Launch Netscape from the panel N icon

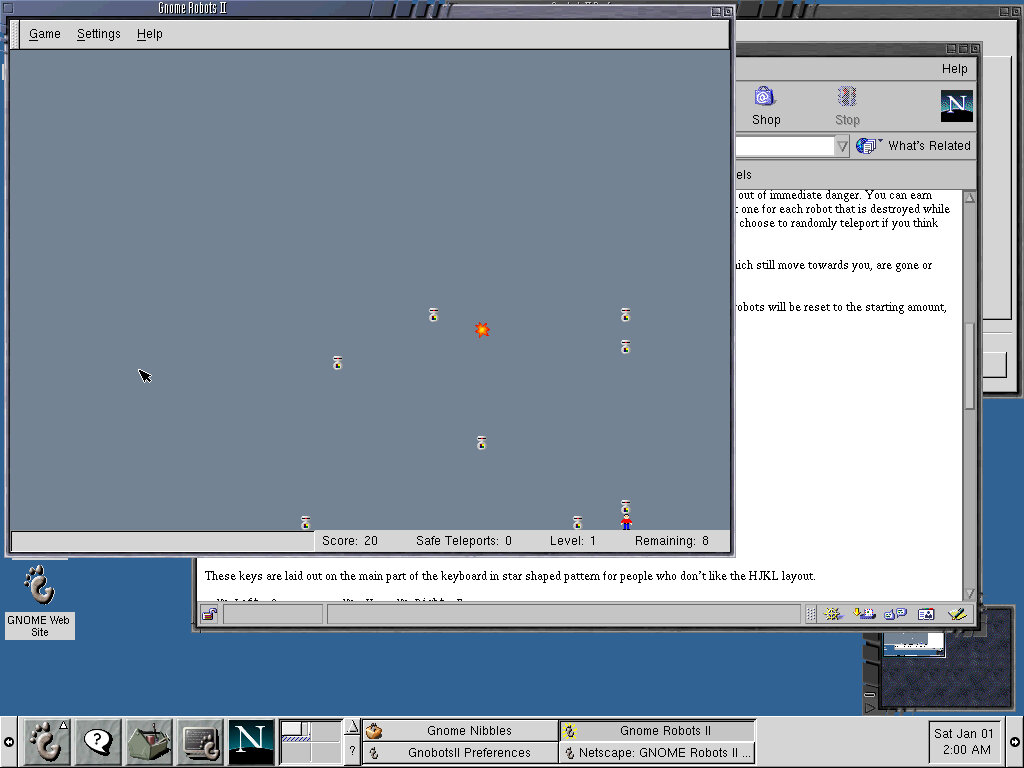251,742
